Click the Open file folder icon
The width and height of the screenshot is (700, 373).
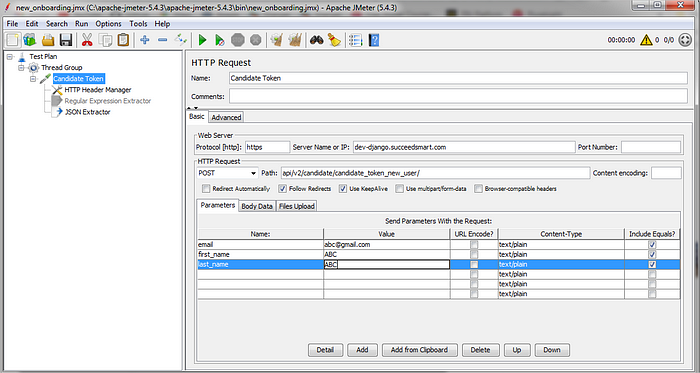[48, 40]
